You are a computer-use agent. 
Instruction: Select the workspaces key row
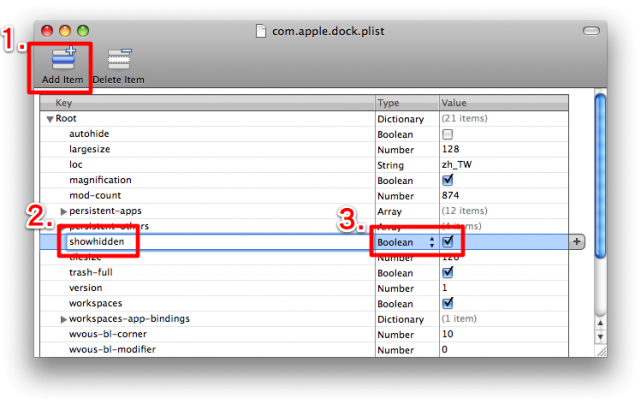[x=207, y=303]
